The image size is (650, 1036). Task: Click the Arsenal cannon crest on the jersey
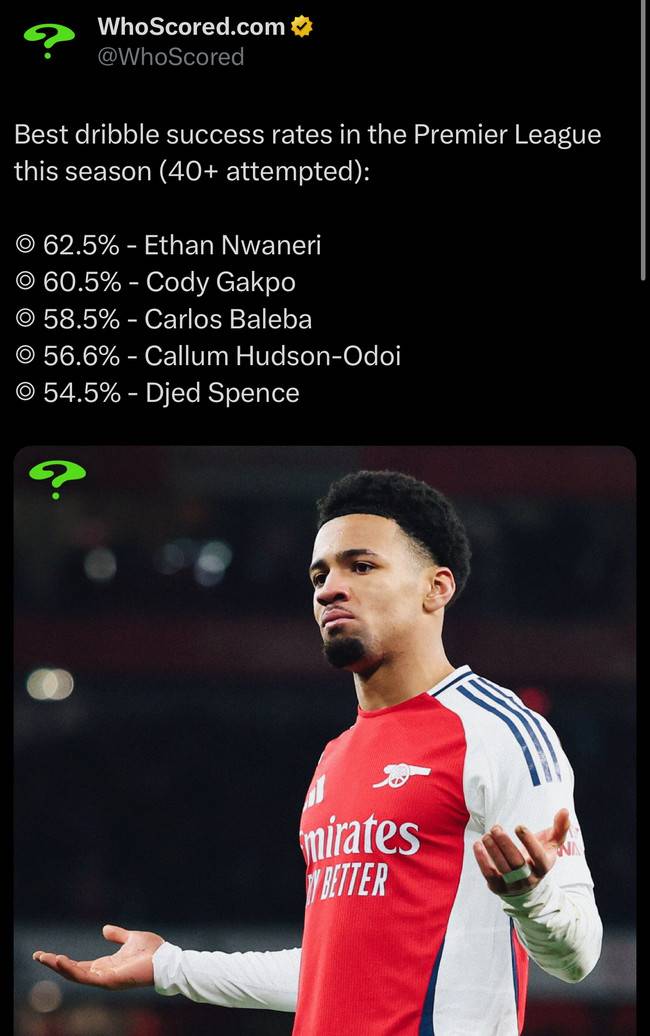pyautogui.click(x=401, y=775)
